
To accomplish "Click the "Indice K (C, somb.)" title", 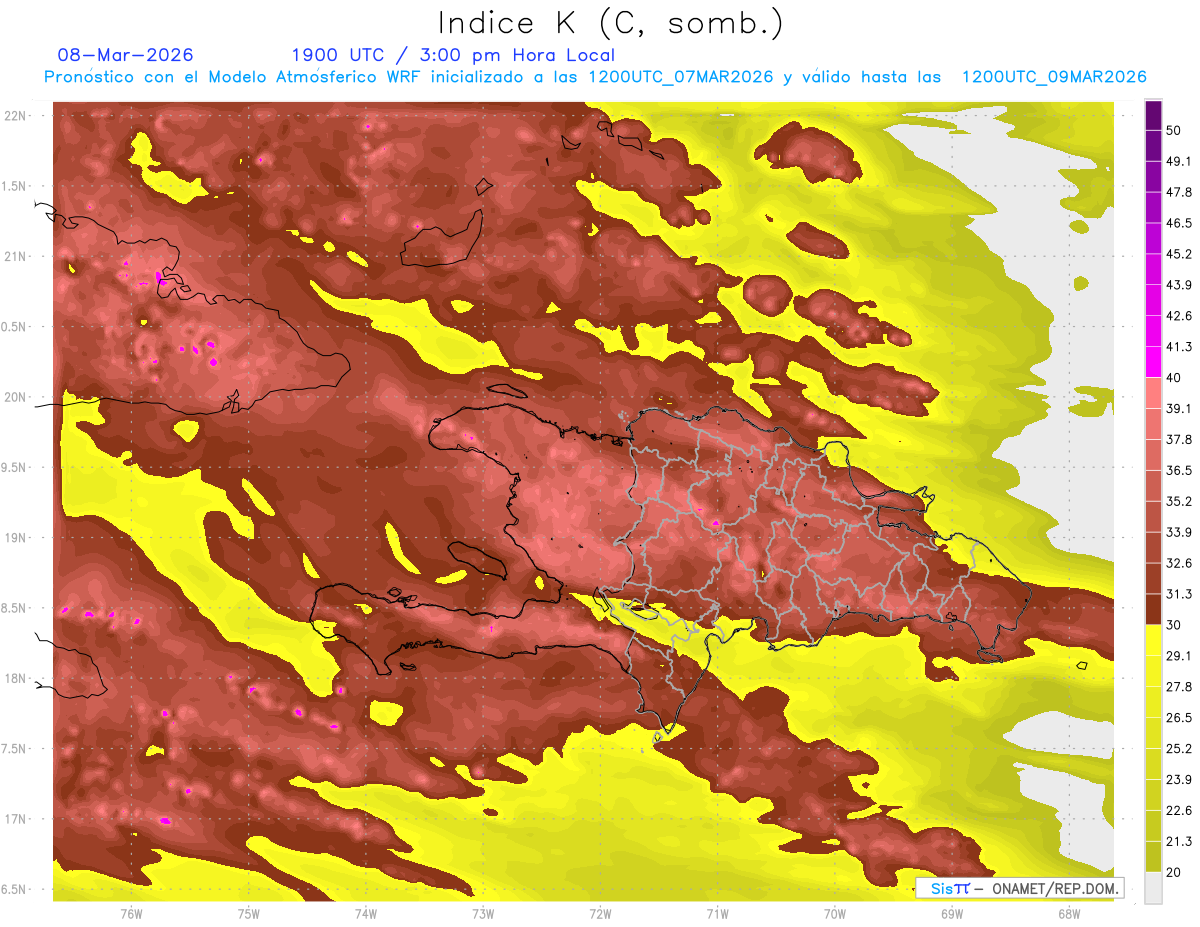I will click(611, 23).
